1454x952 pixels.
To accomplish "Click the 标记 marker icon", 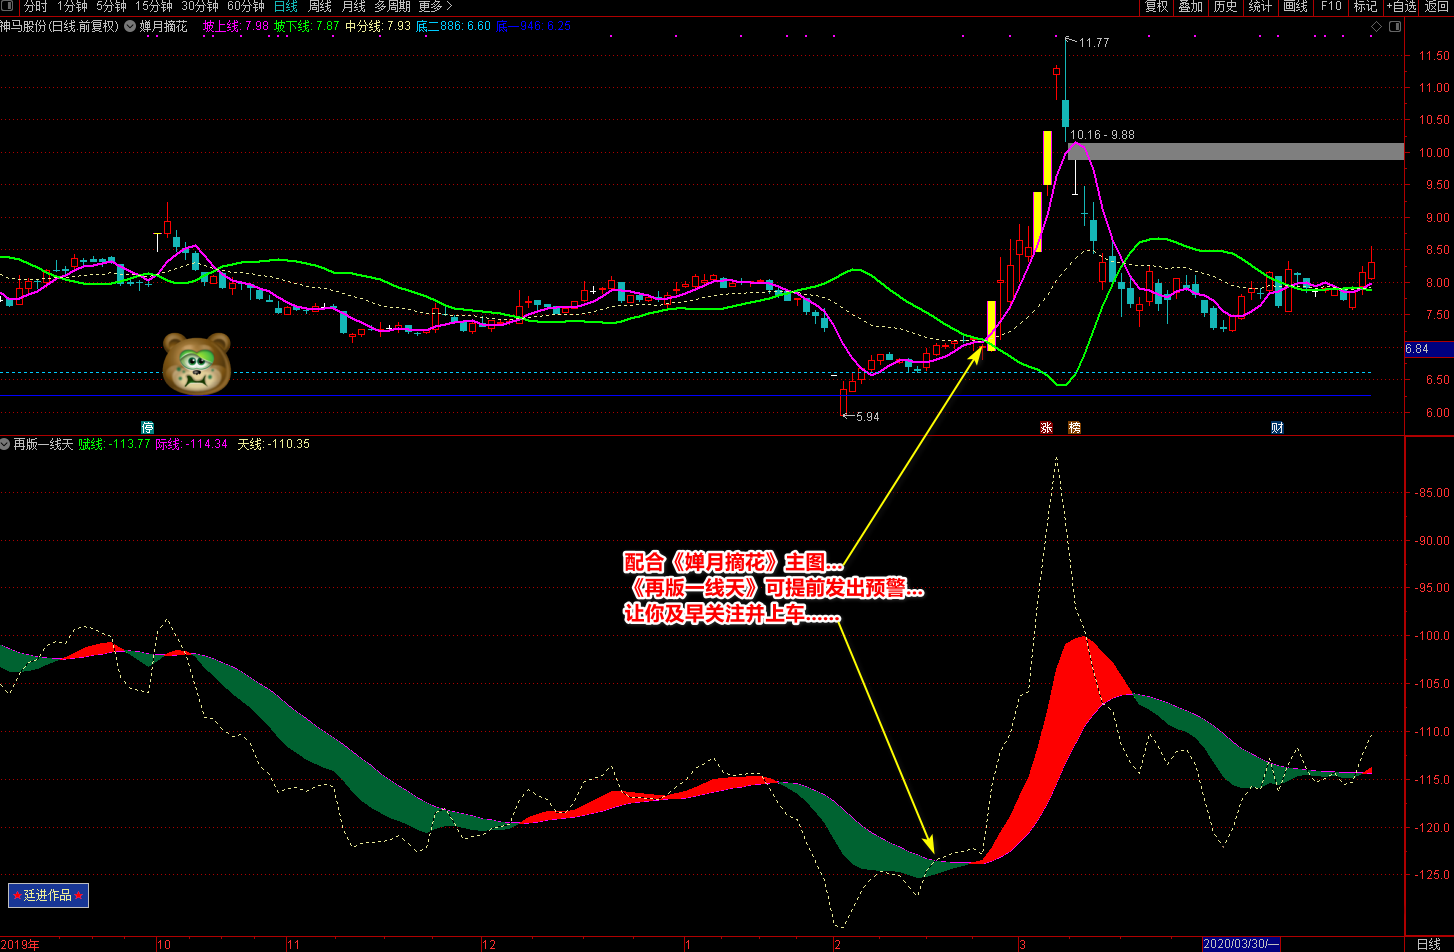I will point(1364,7).
